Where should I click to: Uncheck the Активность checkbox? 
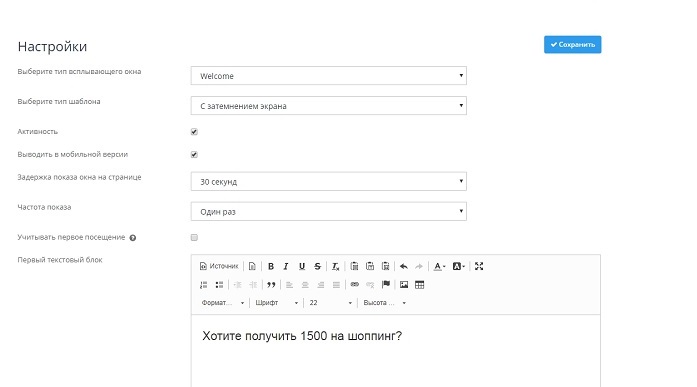pyautogui.click(x=194, y=132)
